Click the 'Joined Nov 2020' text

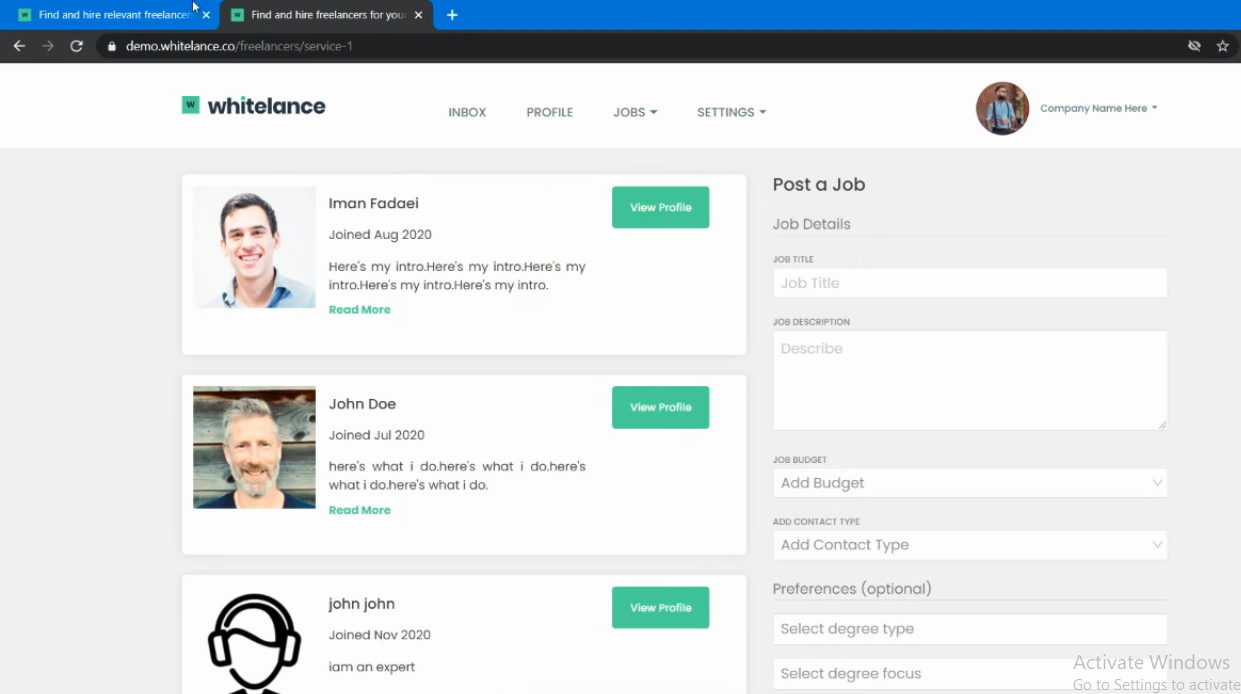pyautogui.click(x=380, y=635)
